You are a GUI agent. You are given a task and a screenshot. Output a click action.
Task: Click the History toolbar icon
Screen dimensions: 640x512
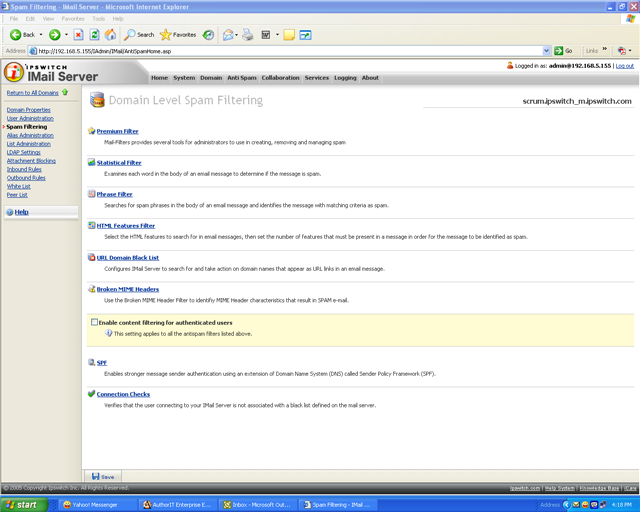[x=208, y=35]
